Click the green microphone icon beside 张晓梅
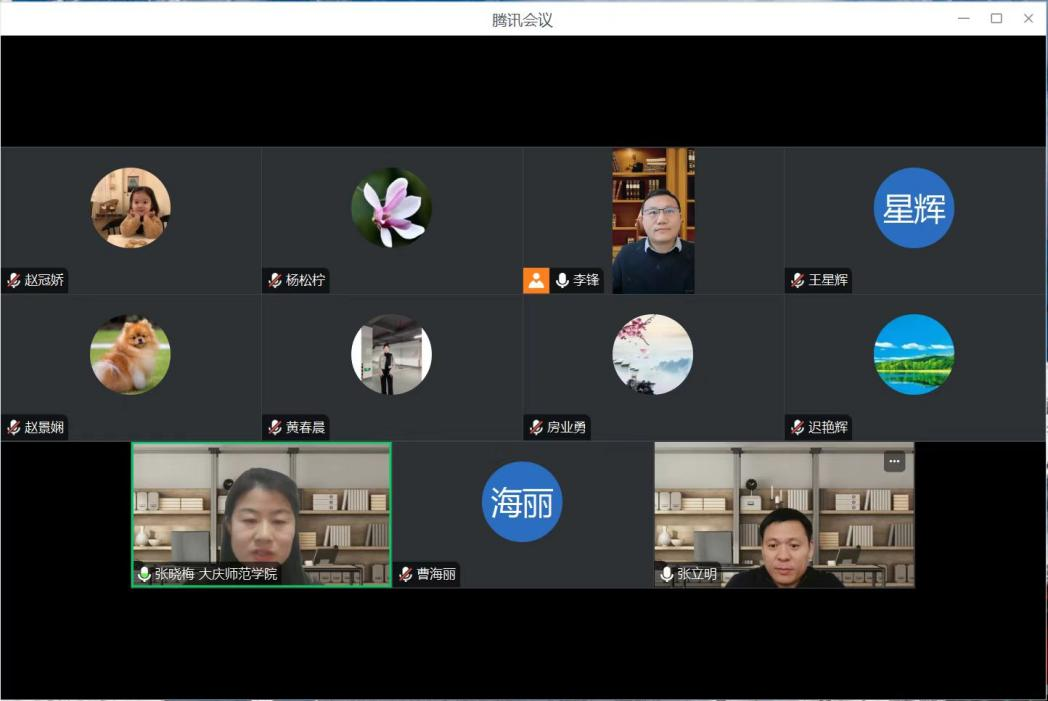 click(145, 574)
